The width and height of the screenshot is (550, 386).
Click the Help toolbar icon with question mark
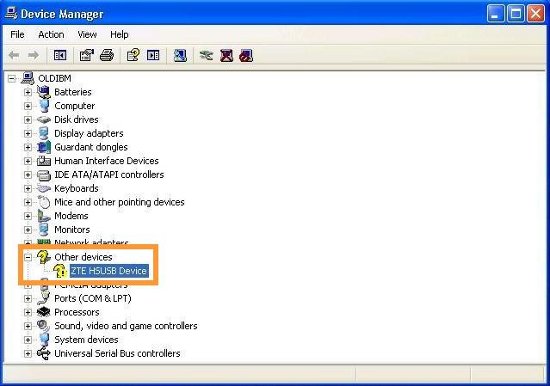click(133, 55)
